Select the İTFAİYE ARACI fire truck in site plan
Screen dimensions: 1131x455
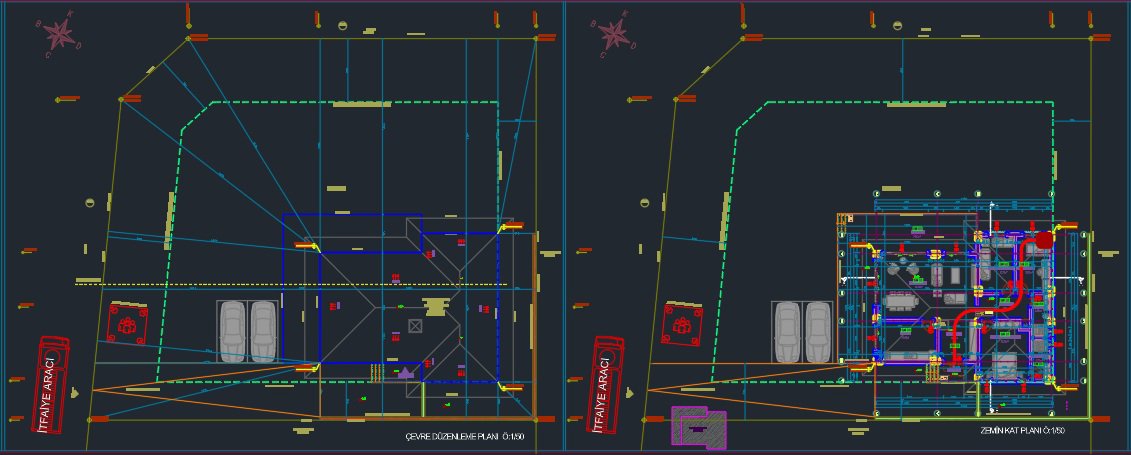(x=50, y=385)
